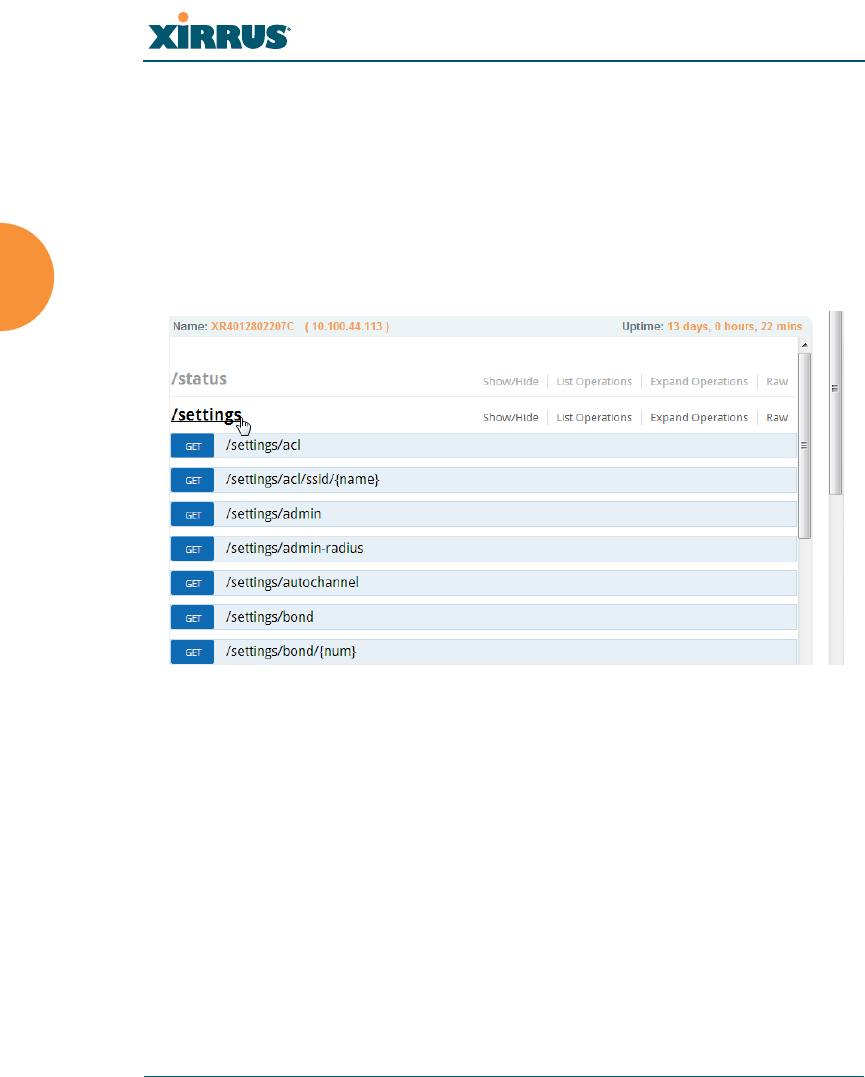Click Raw in the /settings row

pos(777,417)
